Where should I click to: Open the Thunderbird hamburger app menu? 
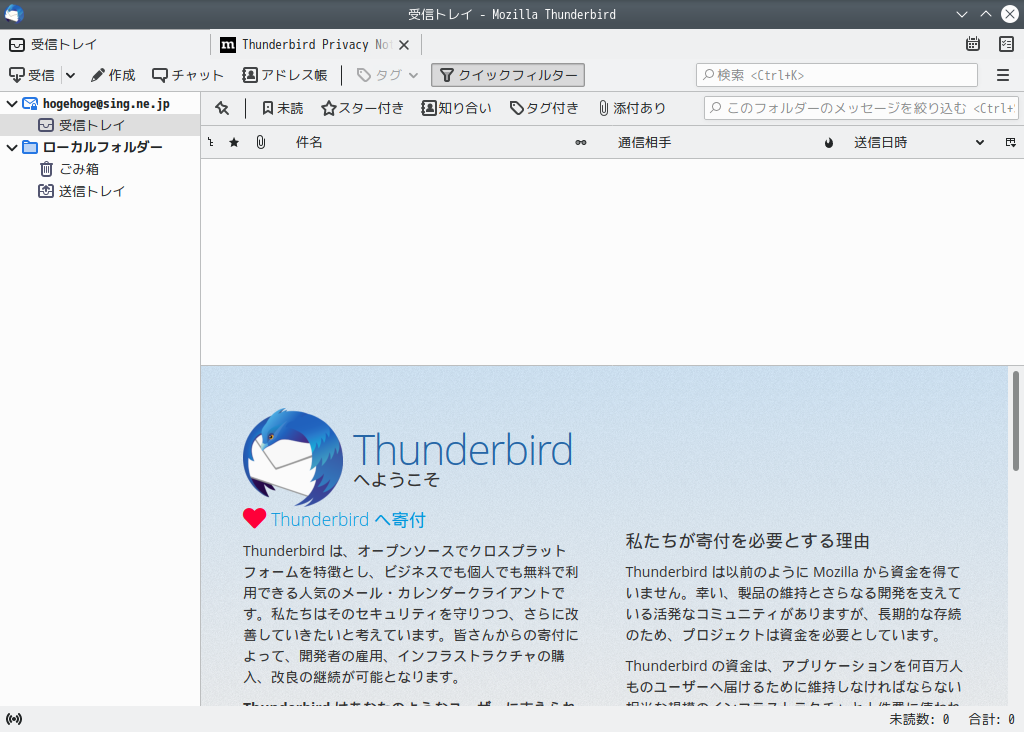pyautogui.click(x=1003, y=75)
